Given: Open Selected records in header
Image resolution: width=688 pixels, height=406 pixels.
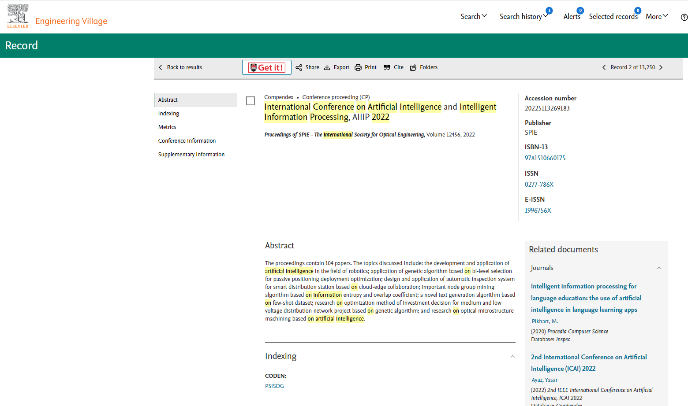Looking at the screenshot, I should click(x=613, y=16).
